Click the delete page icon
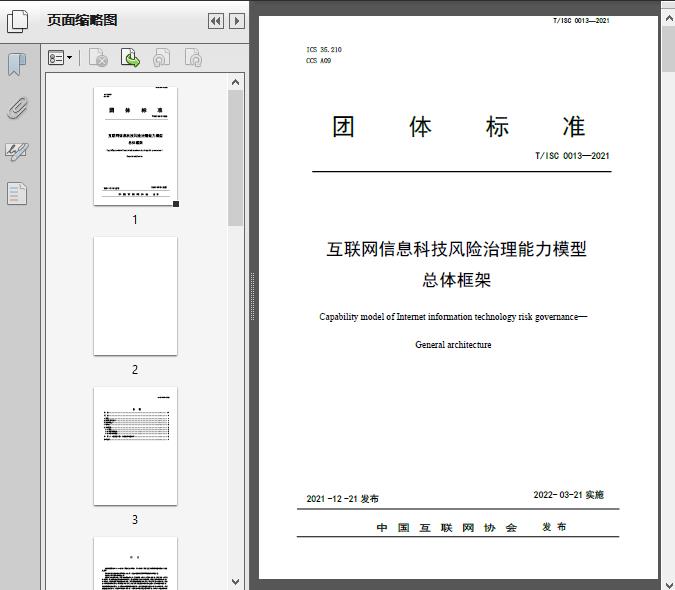The width and height of the screenshot is (675, 590). (98, 58)
